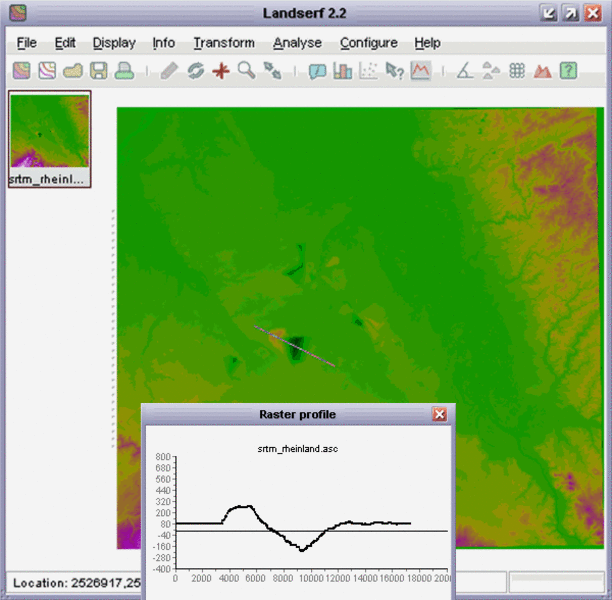This screenshot has width=612, height=600.
Task: Click the histogram bar chart icon
Action: click(344, 71)
